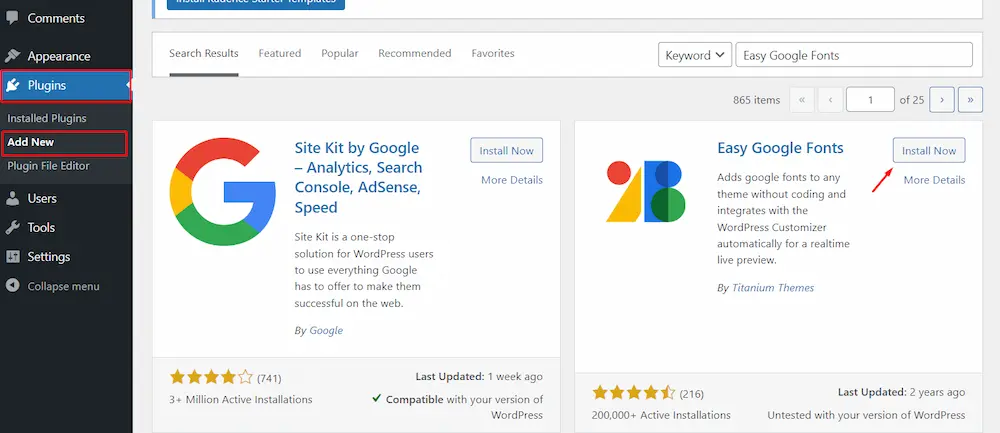Click 200,000+ Active Installations text
This screenshot has height=433, width=1000.
click(661, 415)
